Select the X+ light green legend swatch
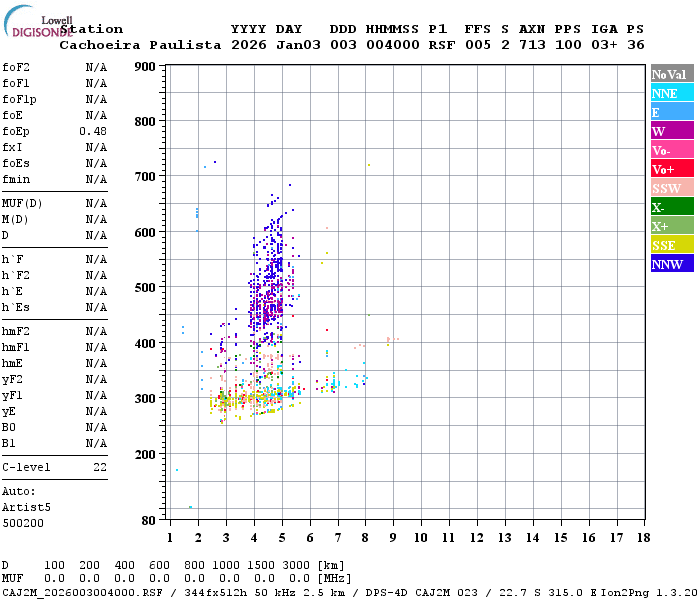 click(672, 225)
